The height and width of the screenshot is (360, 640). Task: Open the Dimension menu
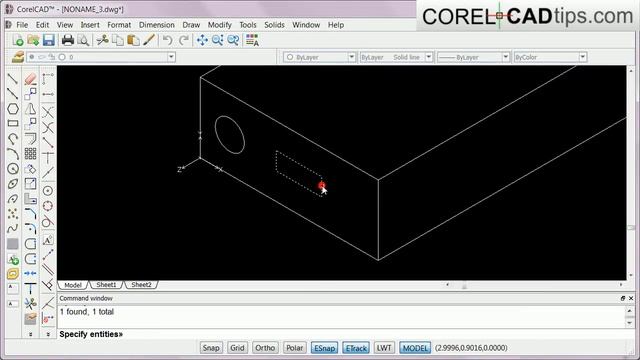click(x=157, y=25)
